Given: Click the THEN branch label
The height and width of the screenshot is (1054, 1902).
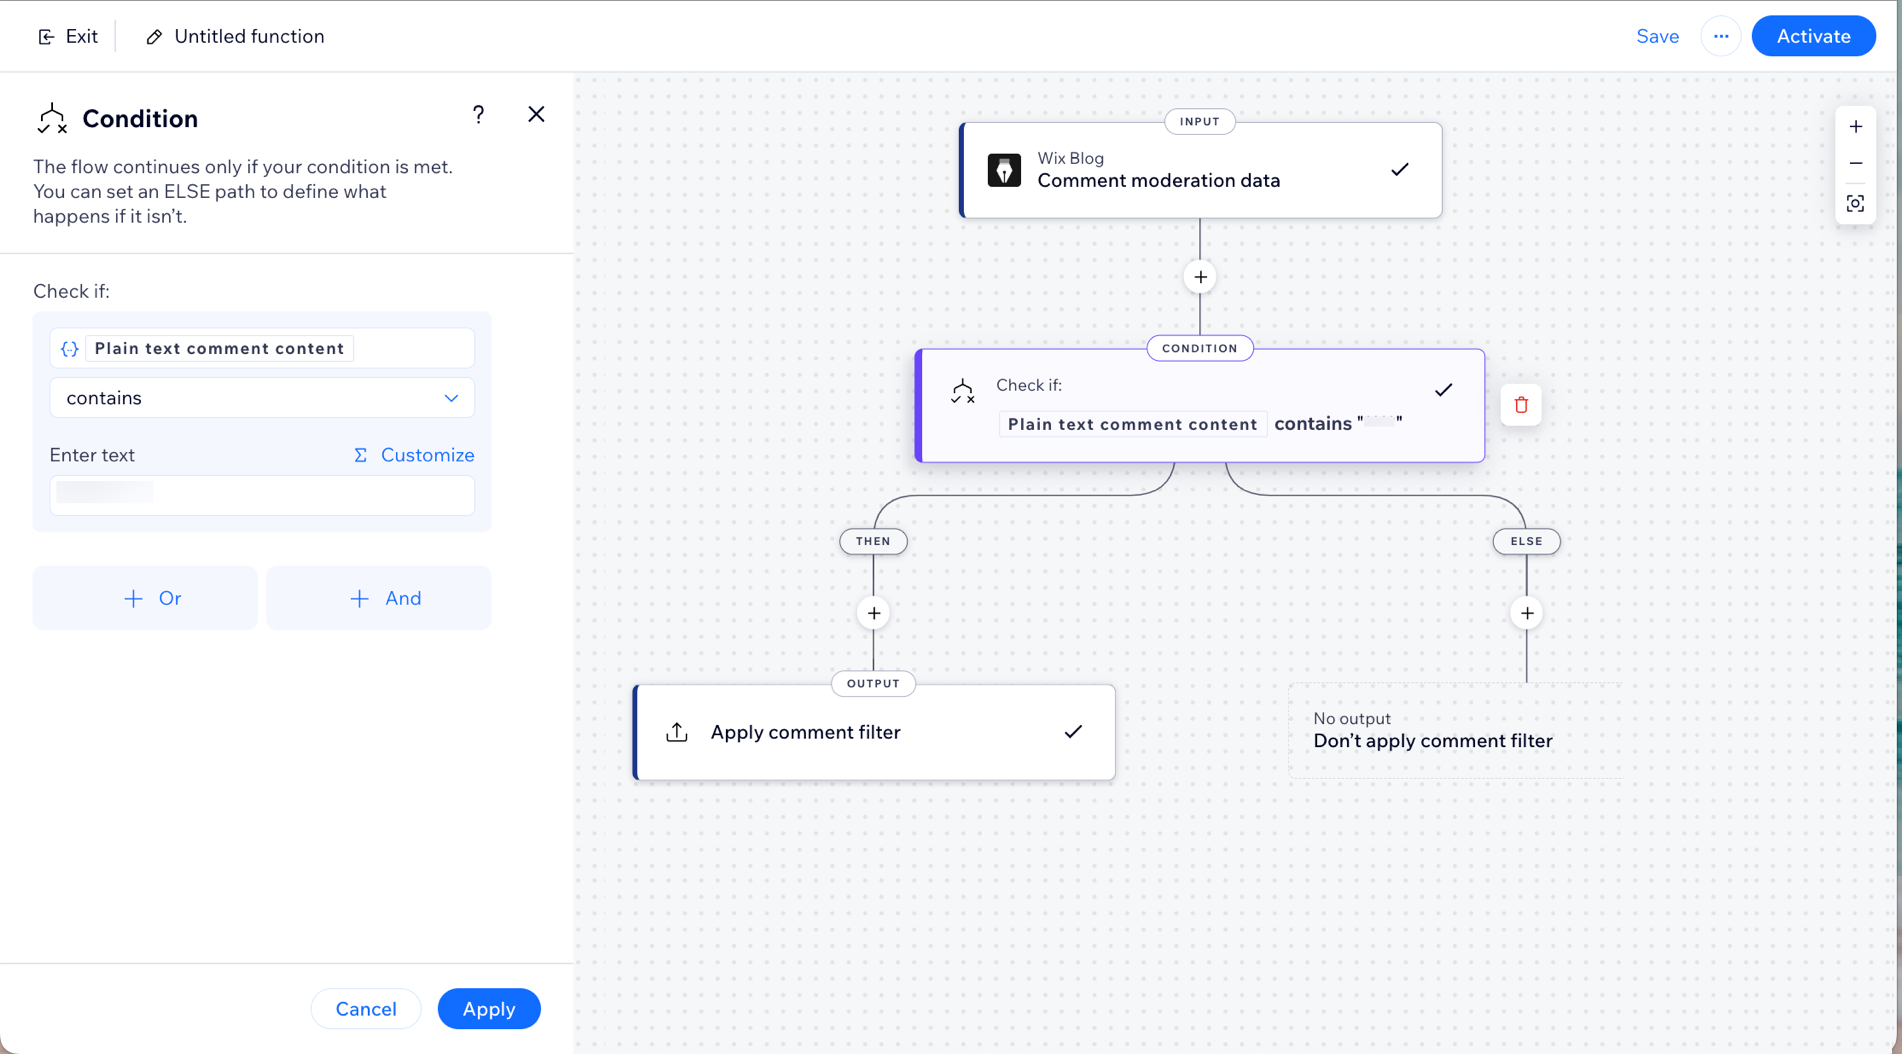Looking at the screenshot, I should tap(873, 541).
